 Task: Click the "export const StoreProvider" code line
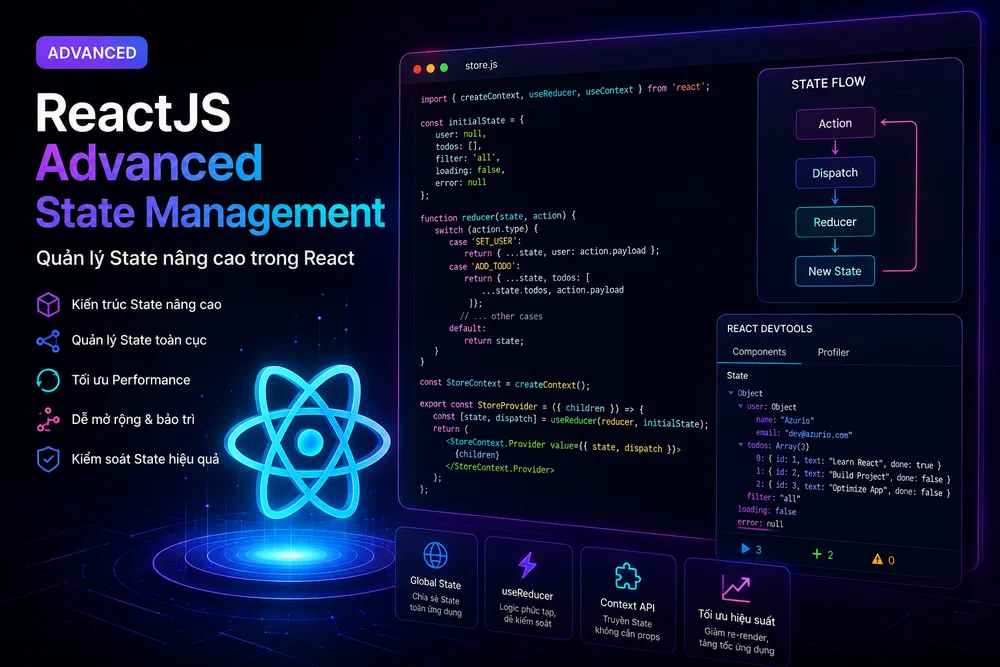pos(531,407)
